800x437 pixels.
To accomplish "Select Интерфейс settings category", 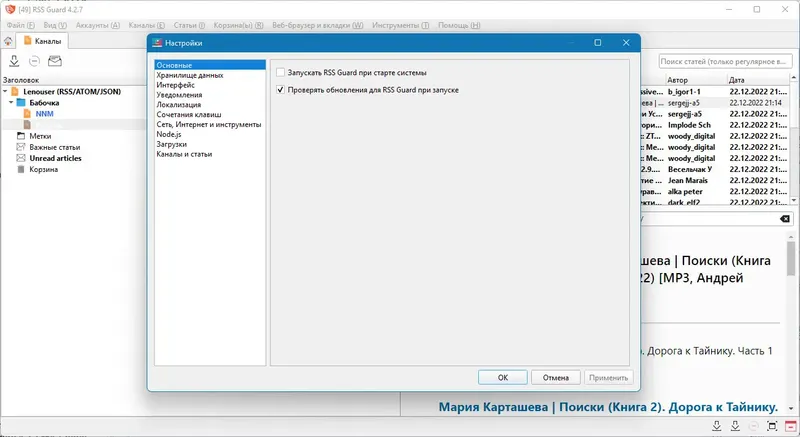I will click(x=210, y=85).
